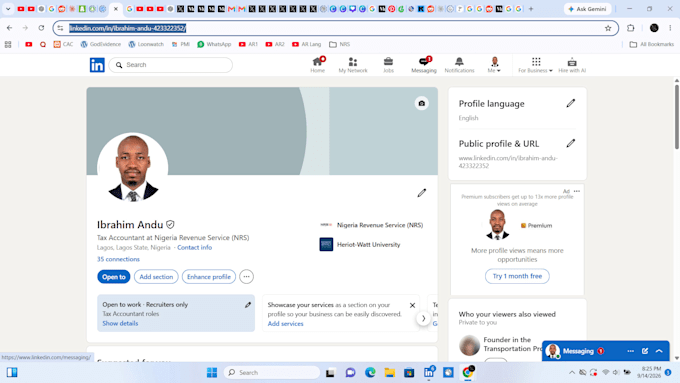The height and width of the screenshot is (383, 680).
Task: Open the Windows Start menu
Action: click(x=212, y=372)
